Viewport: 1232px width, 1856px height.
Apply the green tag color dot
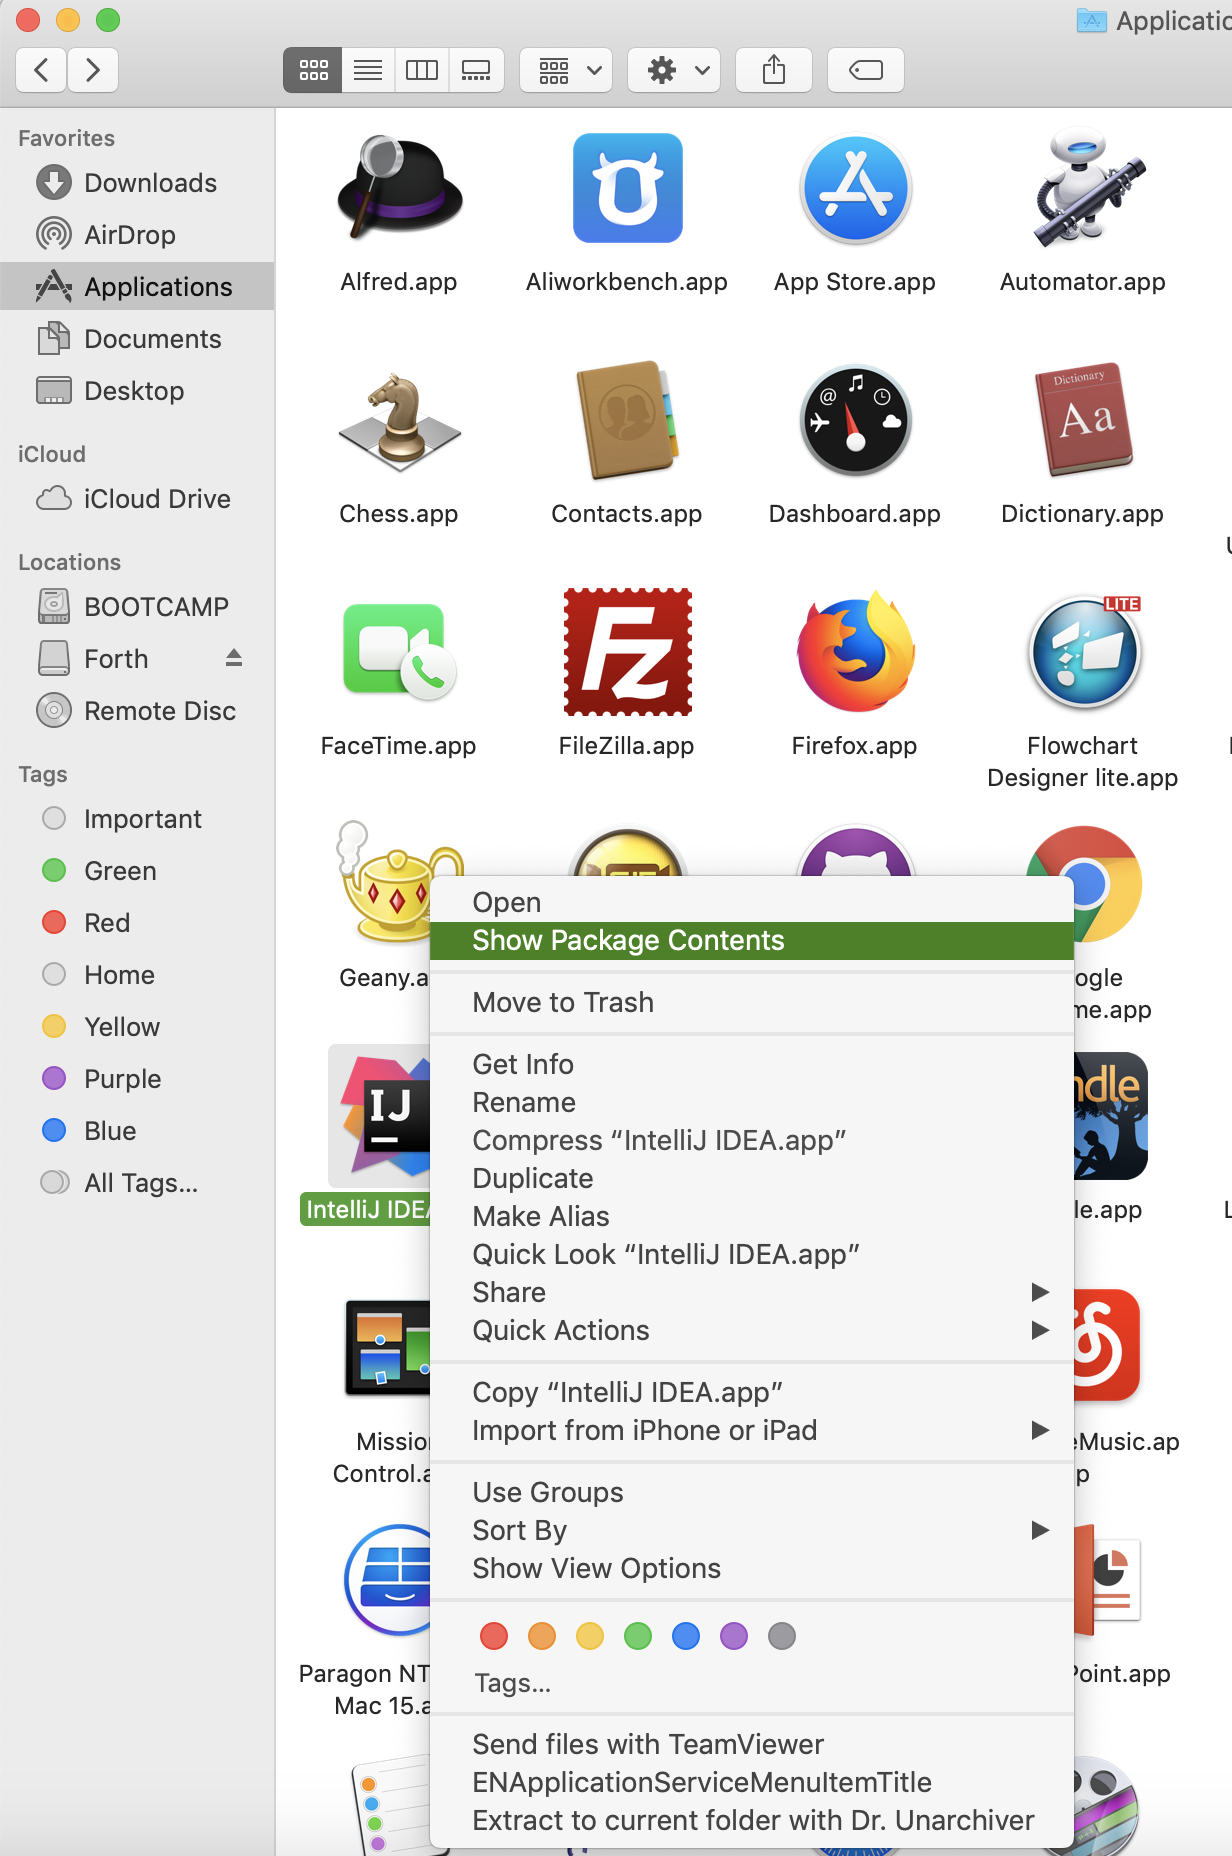click(x=638, y=1636)
